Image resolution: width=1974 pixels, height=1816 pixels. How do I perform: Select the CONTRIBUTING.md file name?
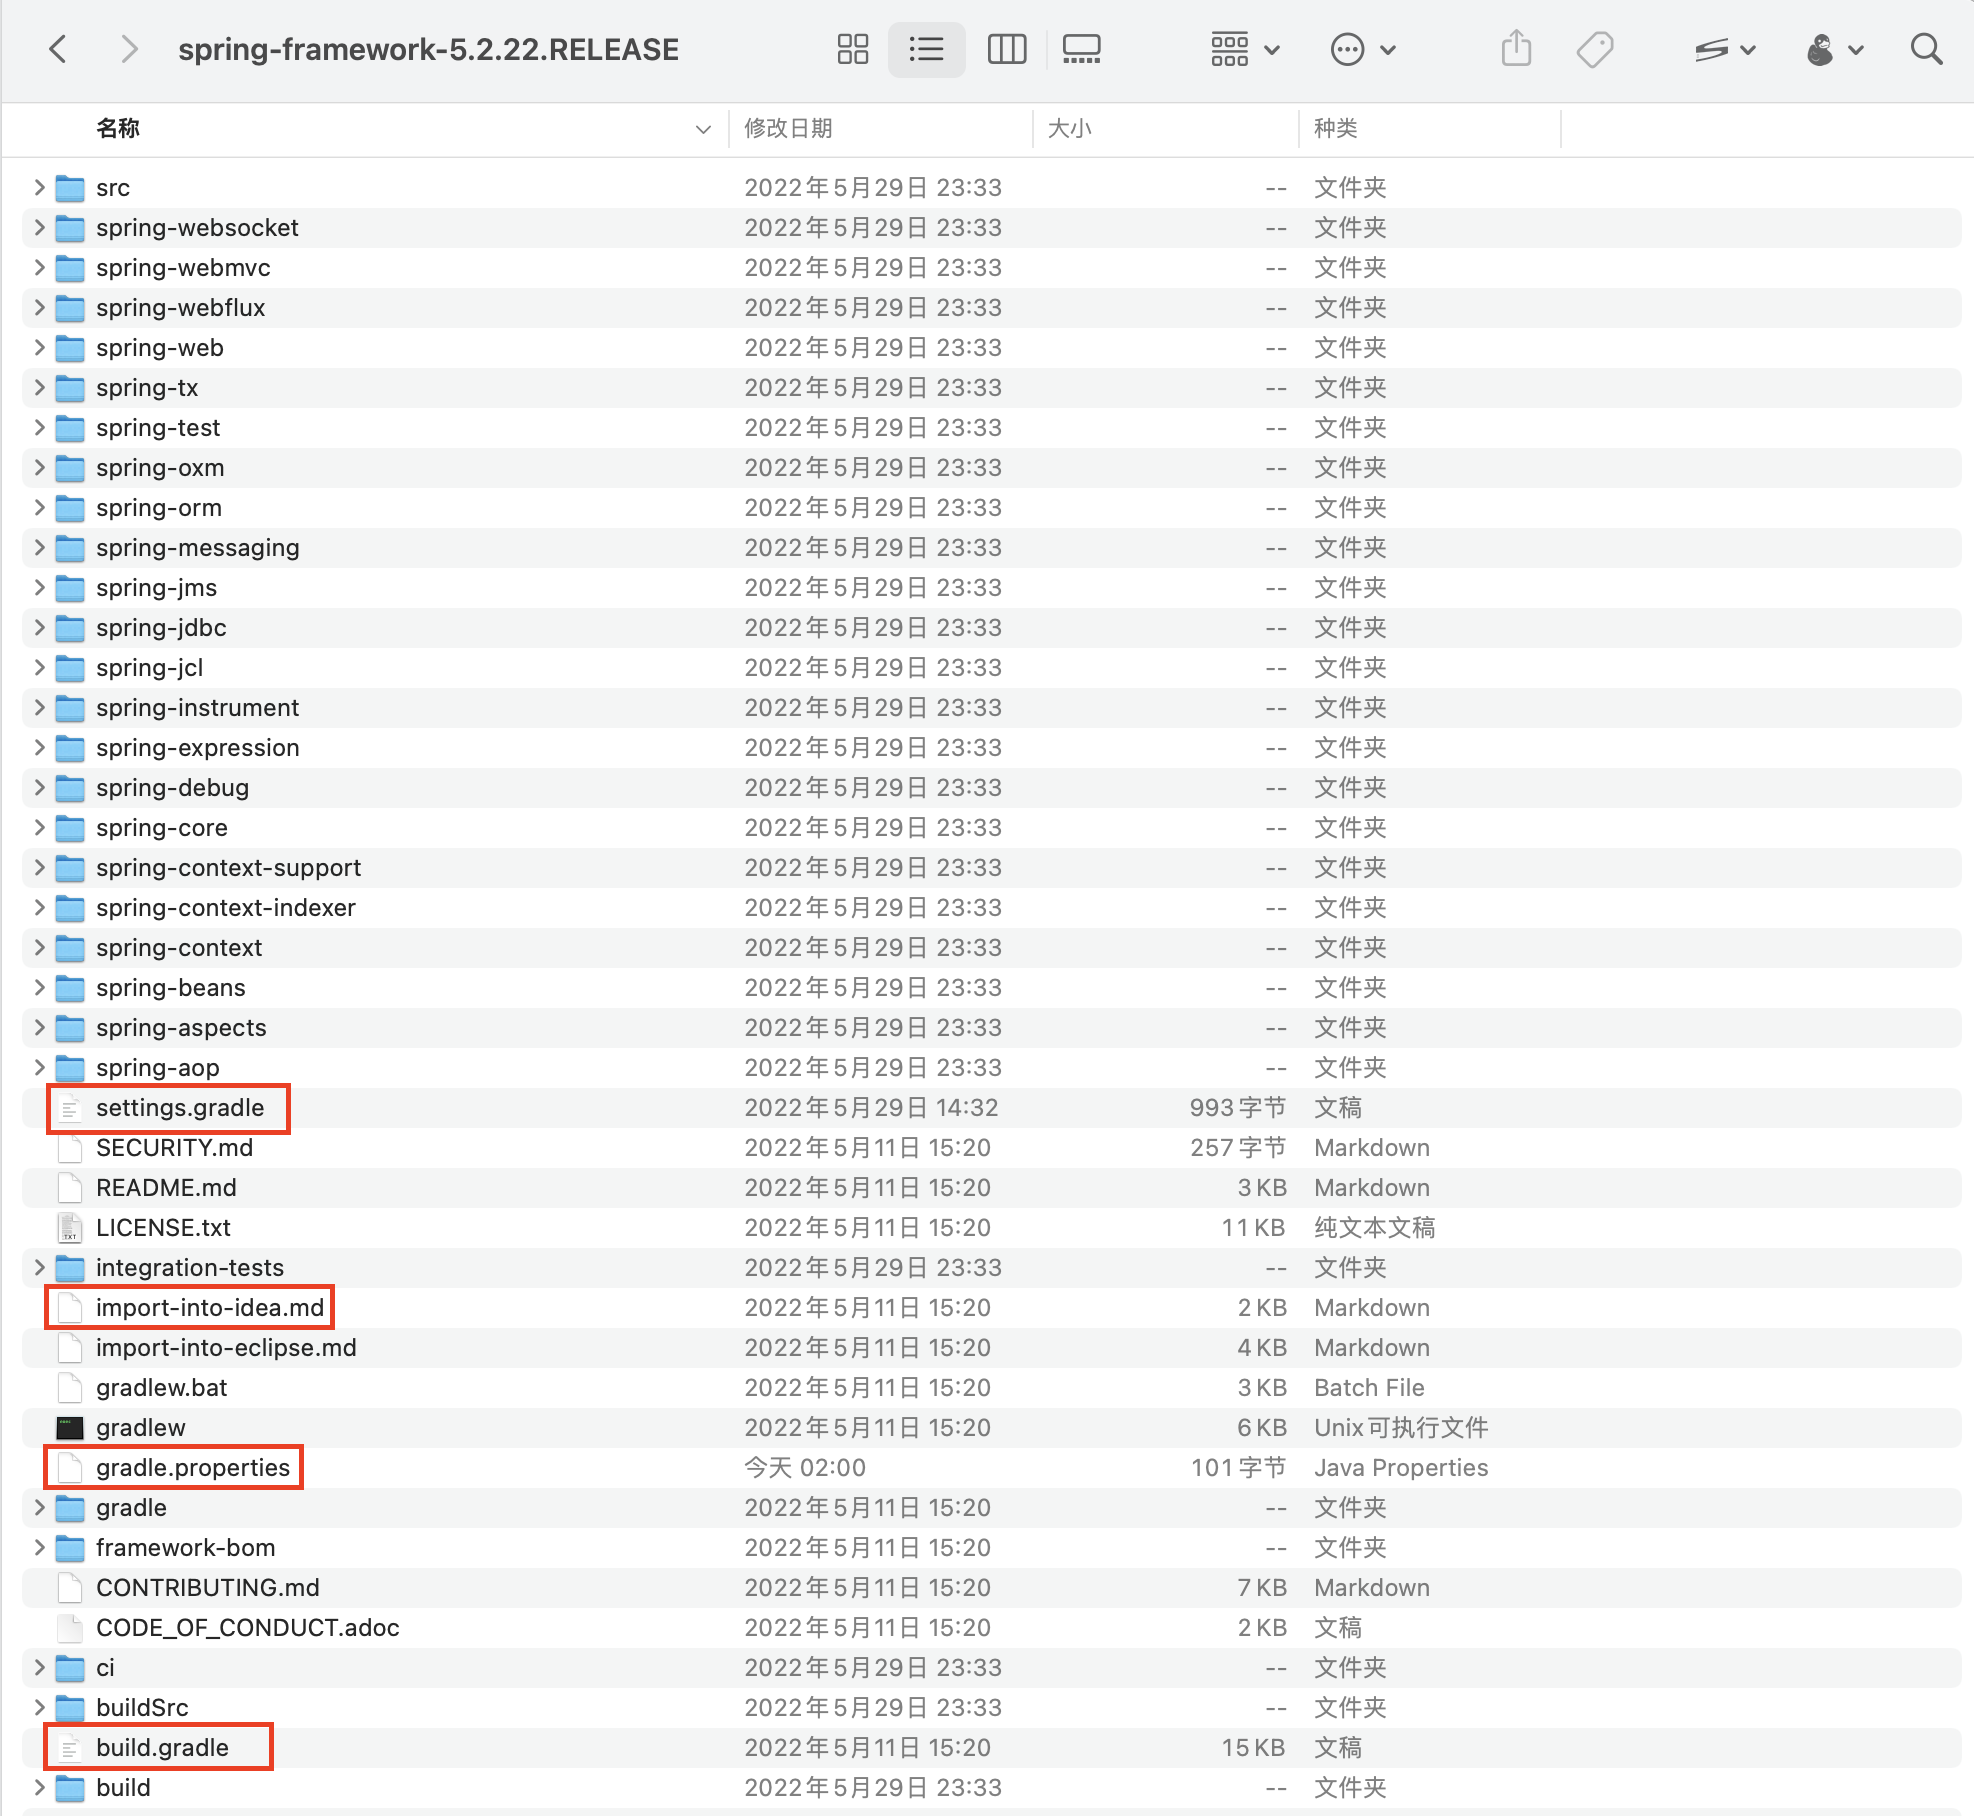[x=207, y=1587]
